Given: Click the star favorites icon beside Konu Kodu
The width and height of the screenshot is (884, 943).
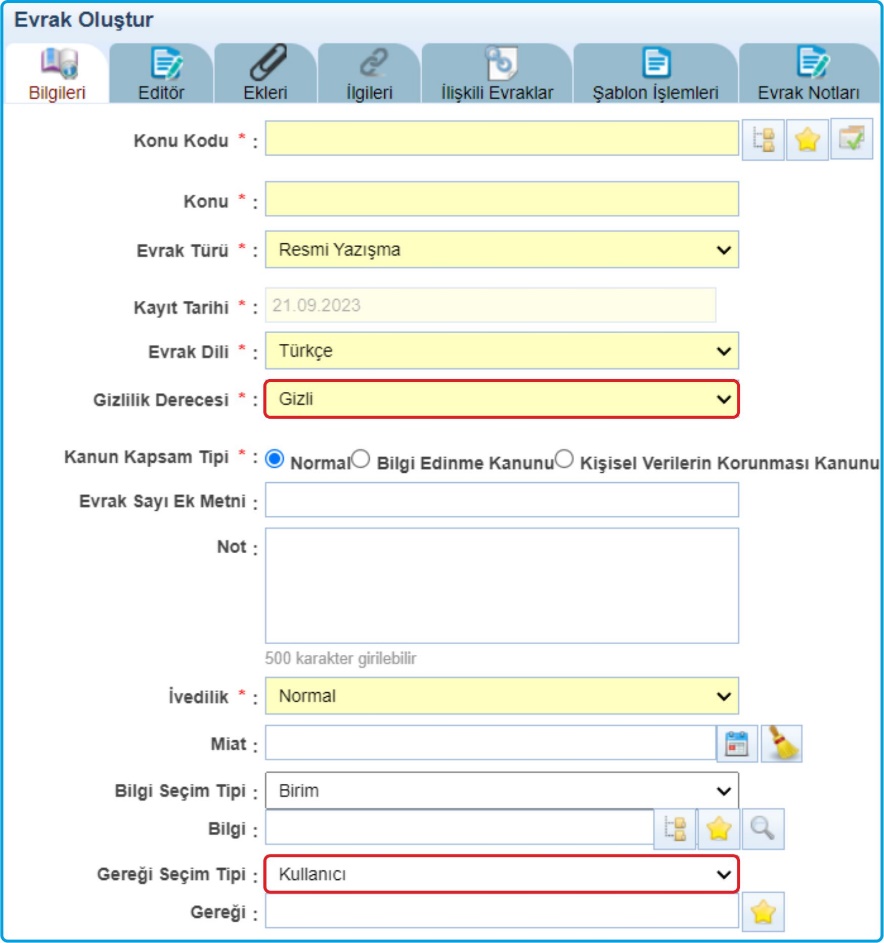Looking at the screenshot, I should (807, 140).
